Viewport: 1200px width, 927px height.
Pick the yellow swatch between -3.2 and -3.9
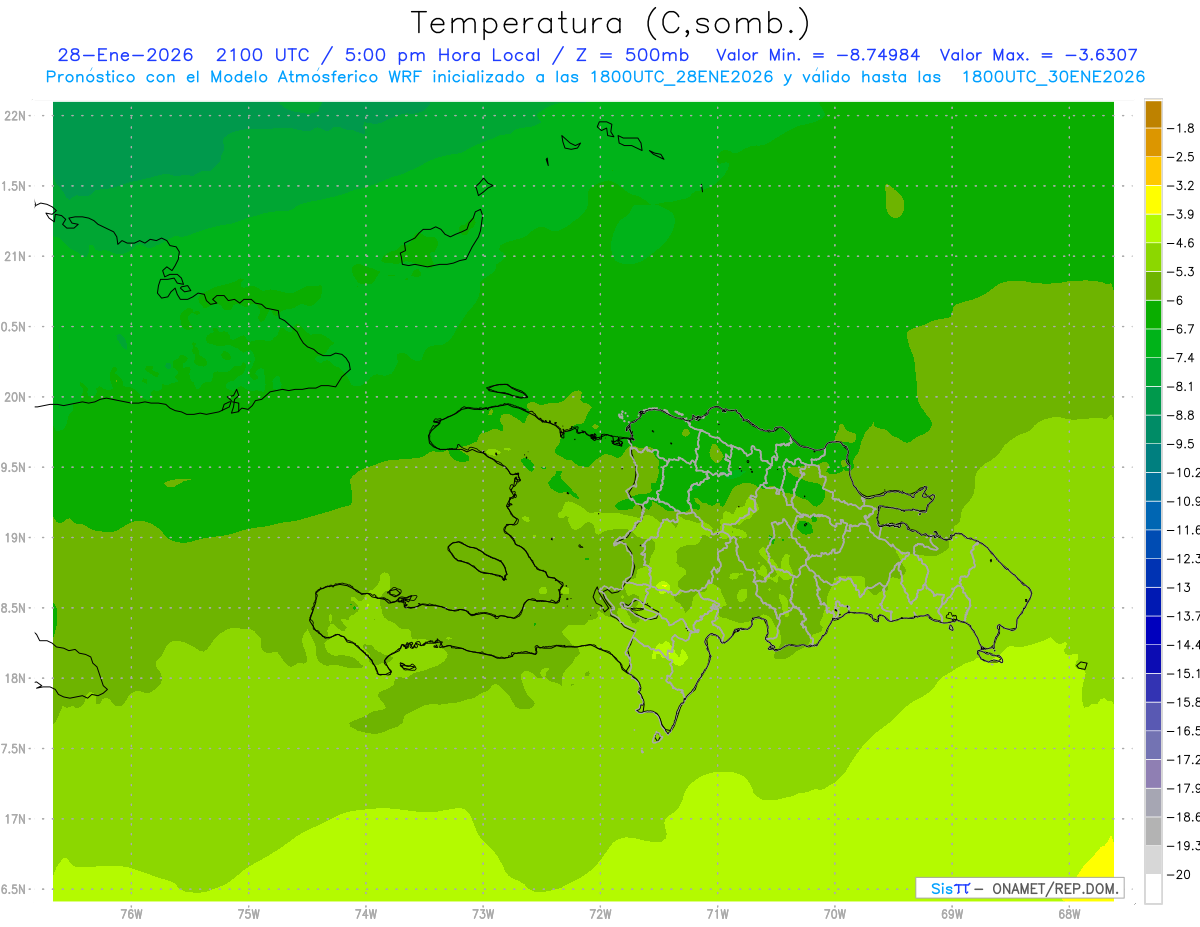1153,200
